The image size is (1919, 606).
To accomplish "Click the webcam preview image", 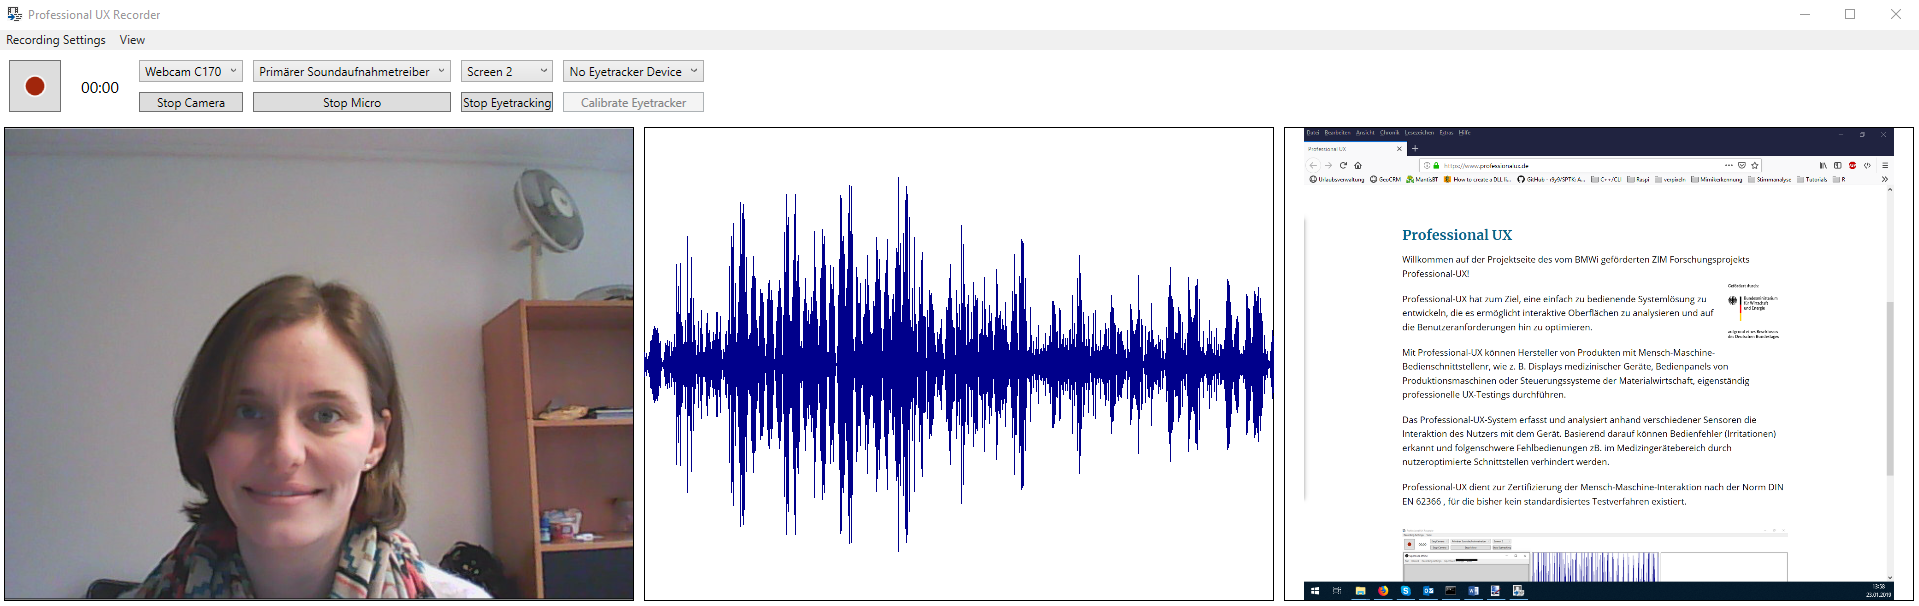I will 319,364.
